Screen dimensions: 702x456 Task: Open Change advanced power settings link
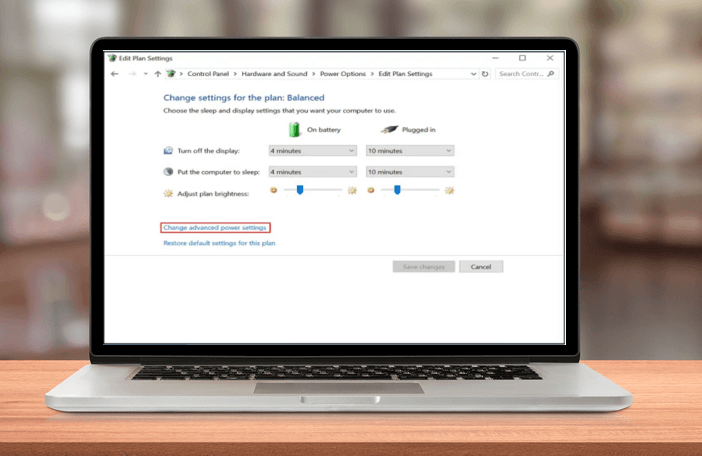coord(214,228)
